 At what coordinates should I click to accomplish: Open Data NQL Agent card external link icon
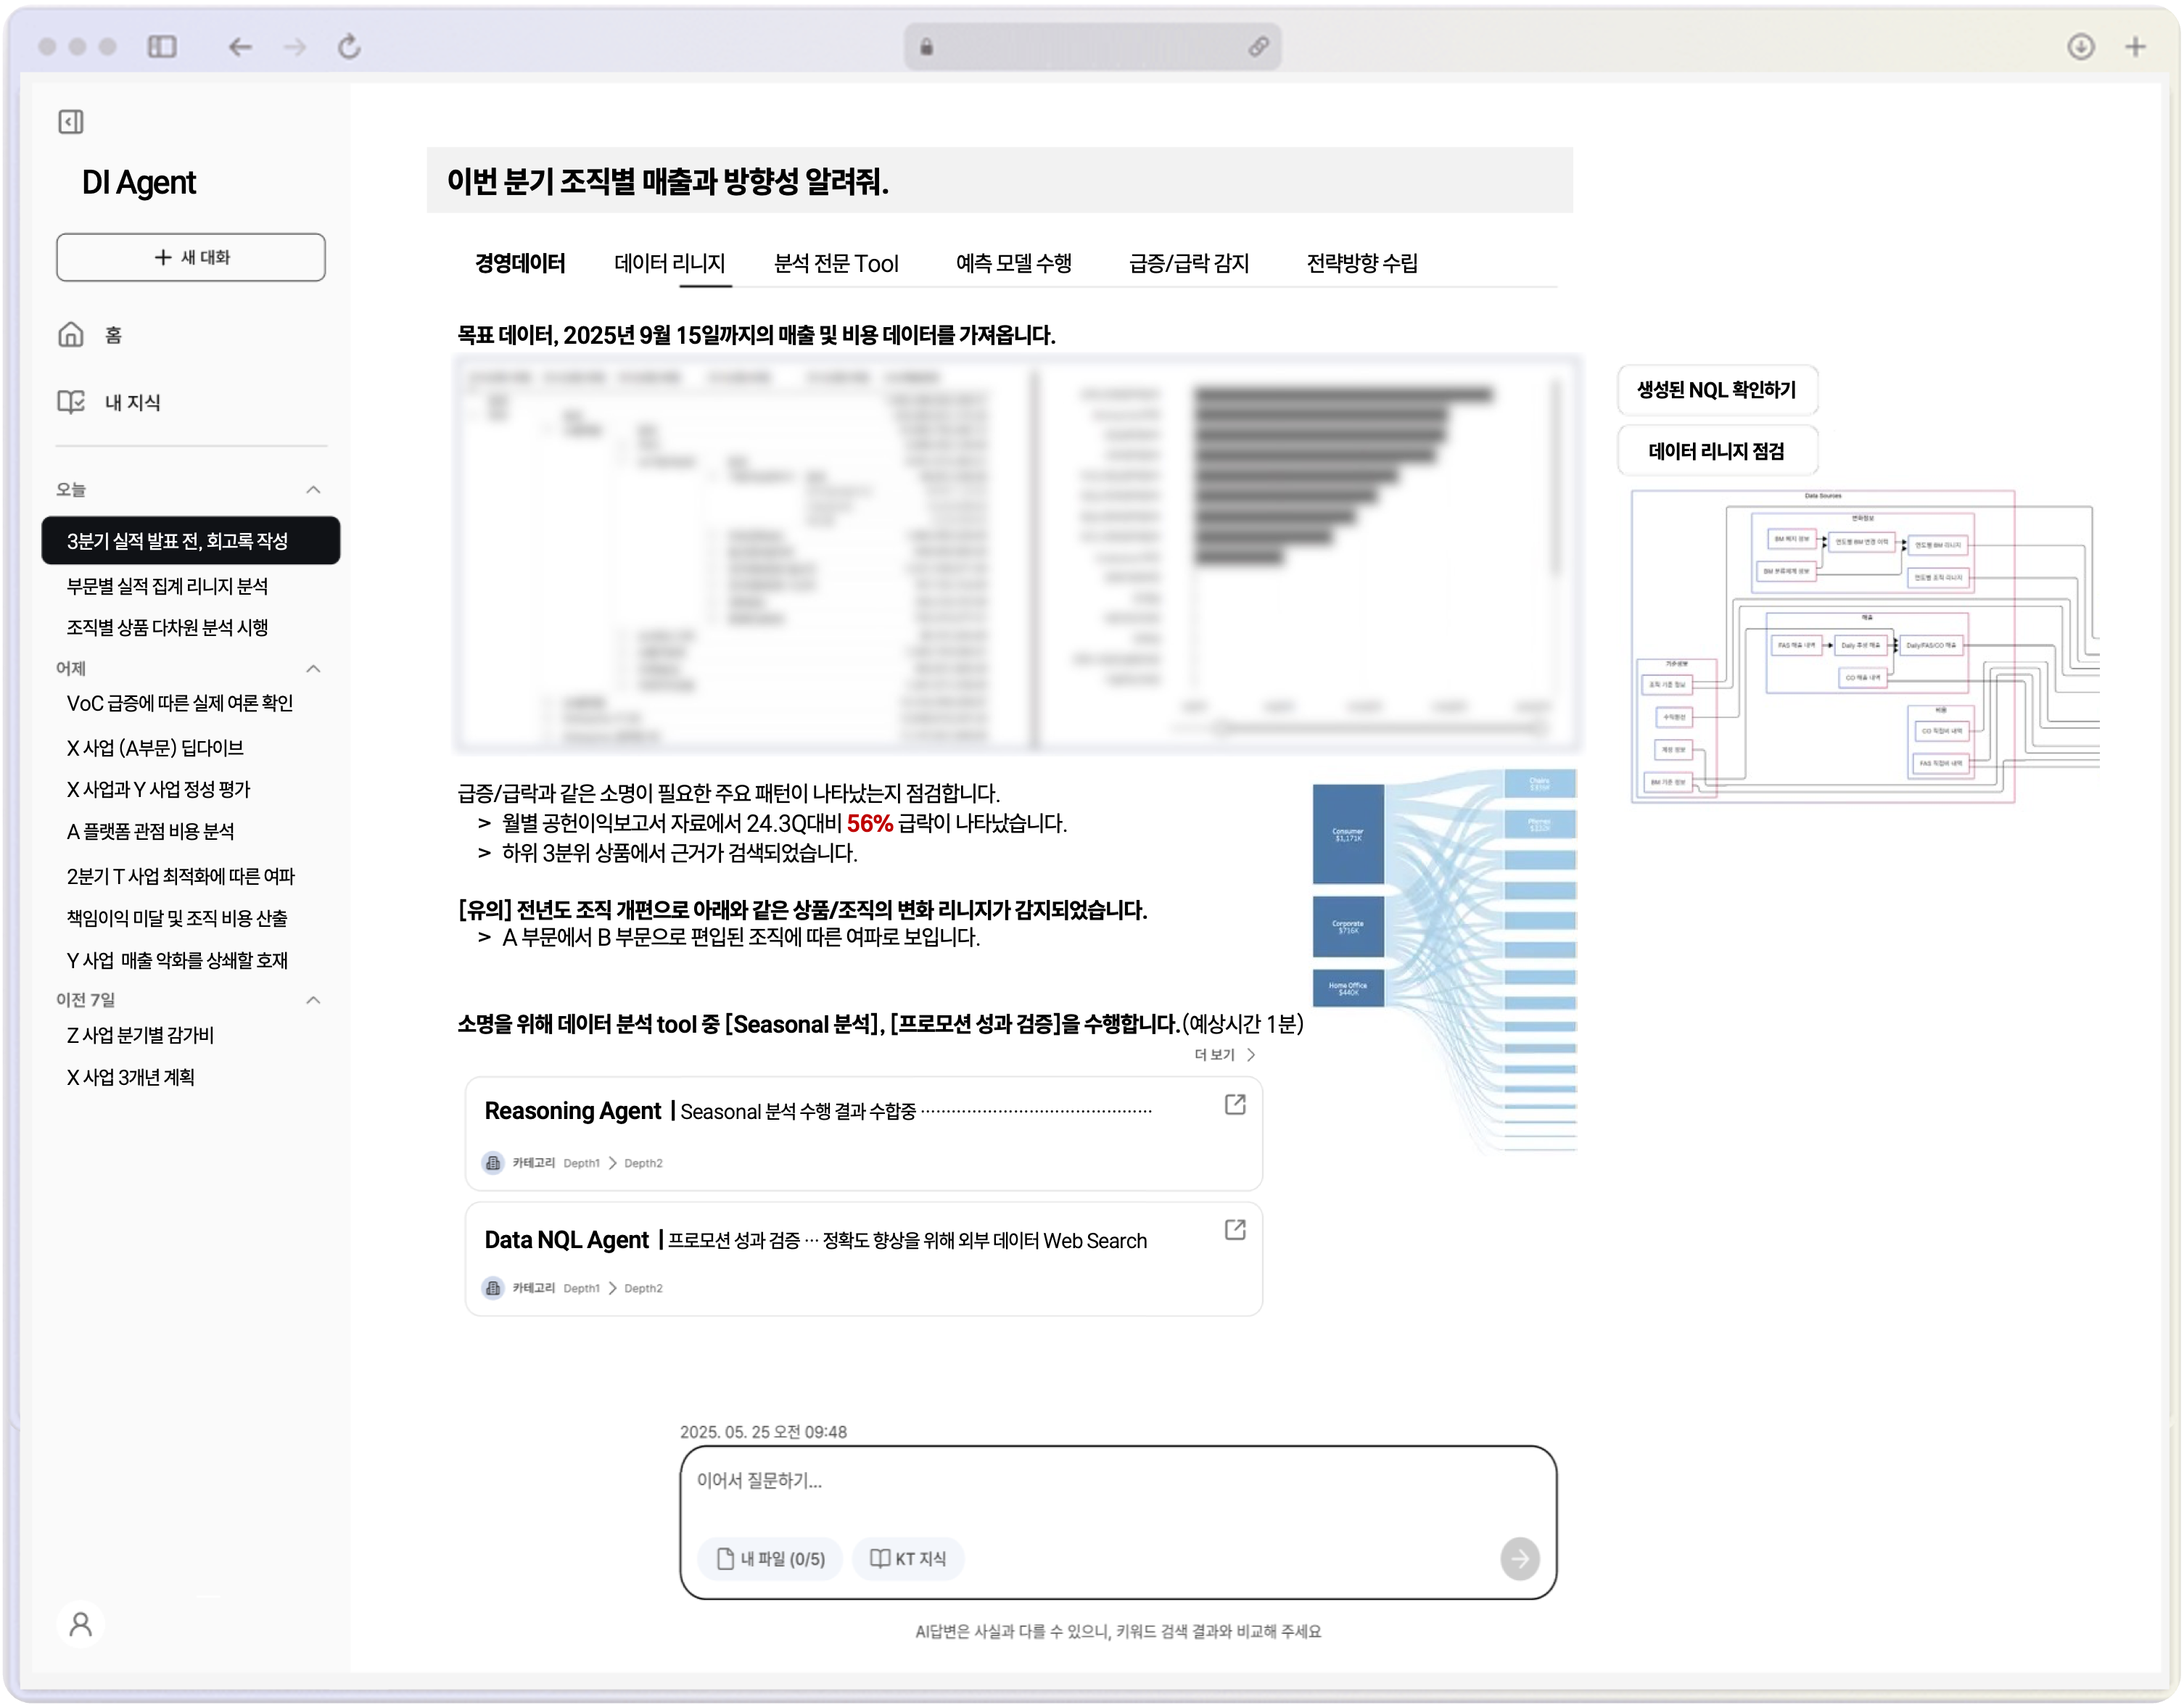click(x=1235, y=1229)
